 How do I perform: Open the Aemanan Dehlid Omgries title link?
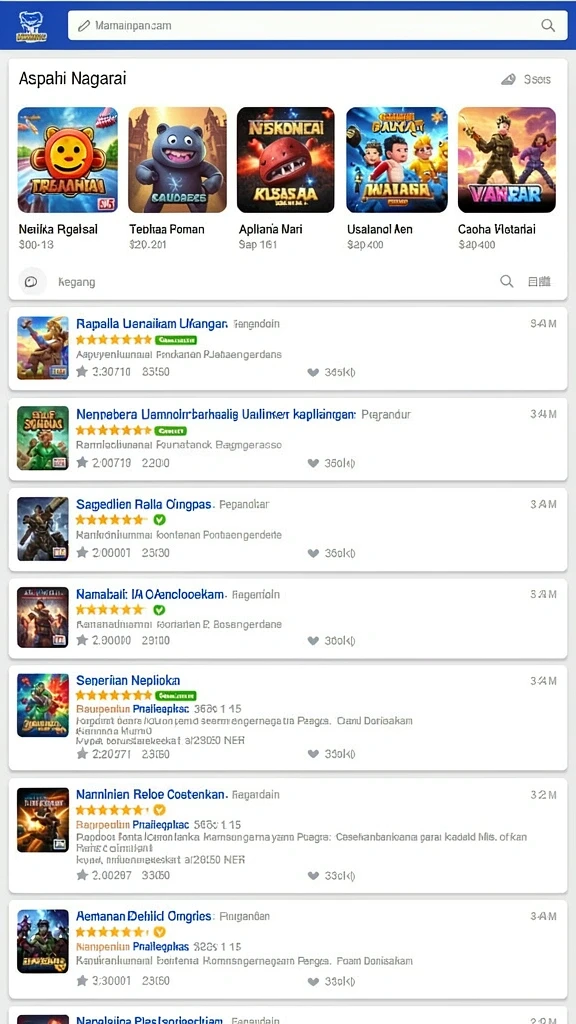144,916
